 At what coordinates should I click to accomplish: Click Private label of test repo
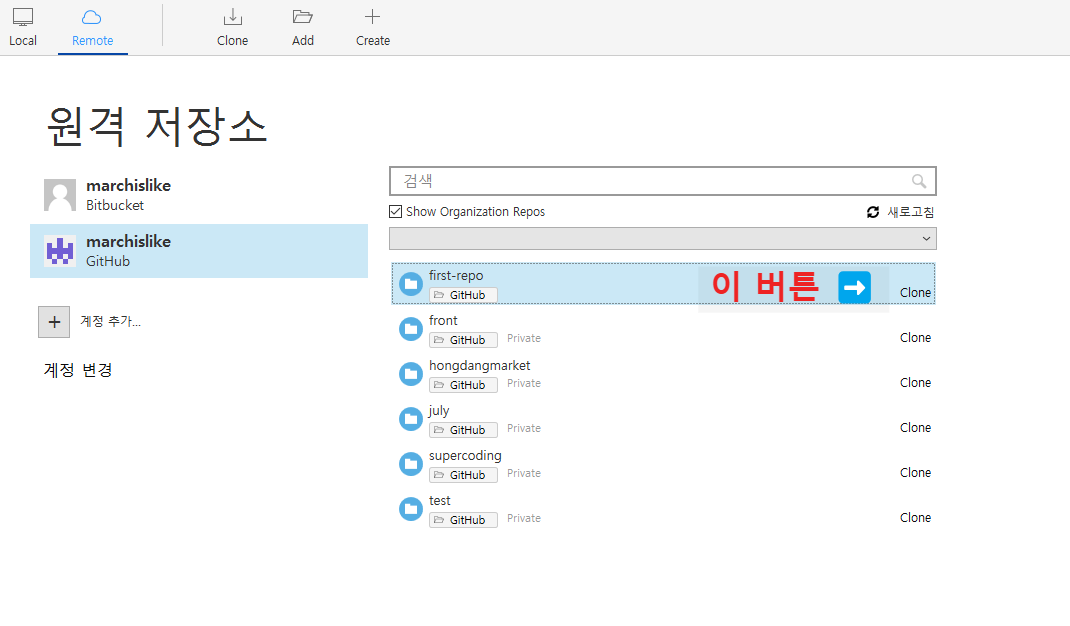point(524,519)
